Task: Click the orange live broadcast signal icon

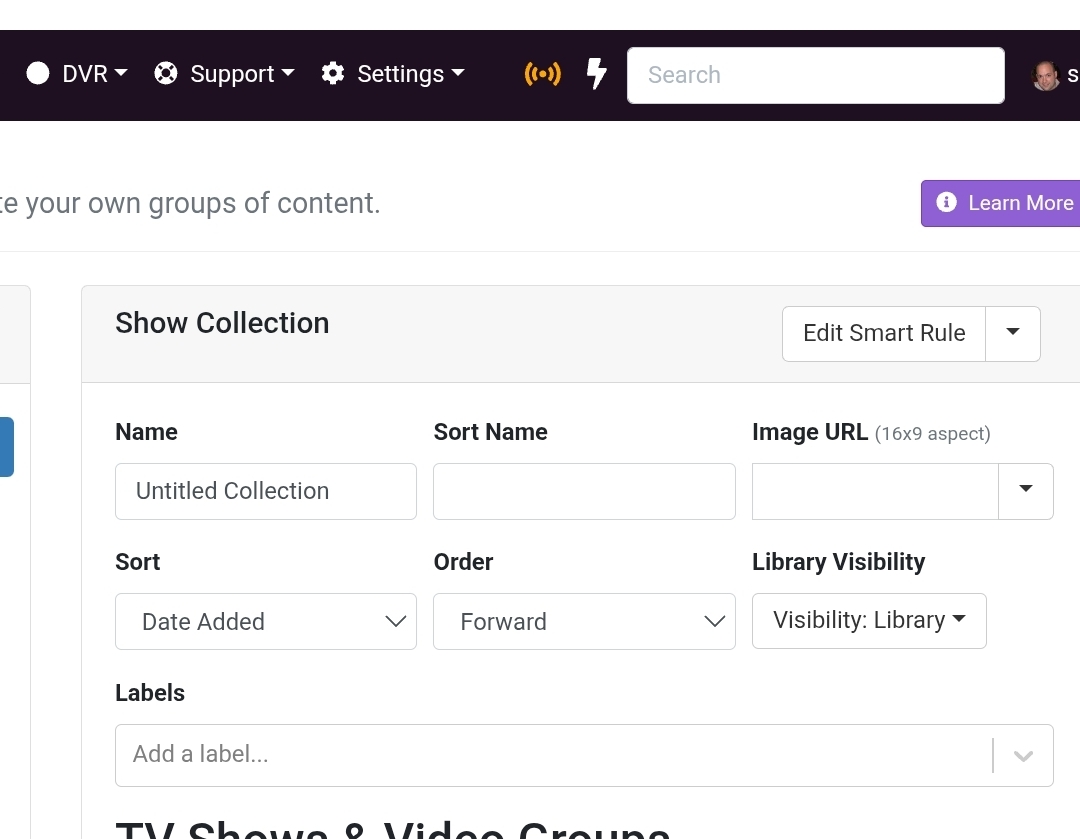Action: pos(542,74)
